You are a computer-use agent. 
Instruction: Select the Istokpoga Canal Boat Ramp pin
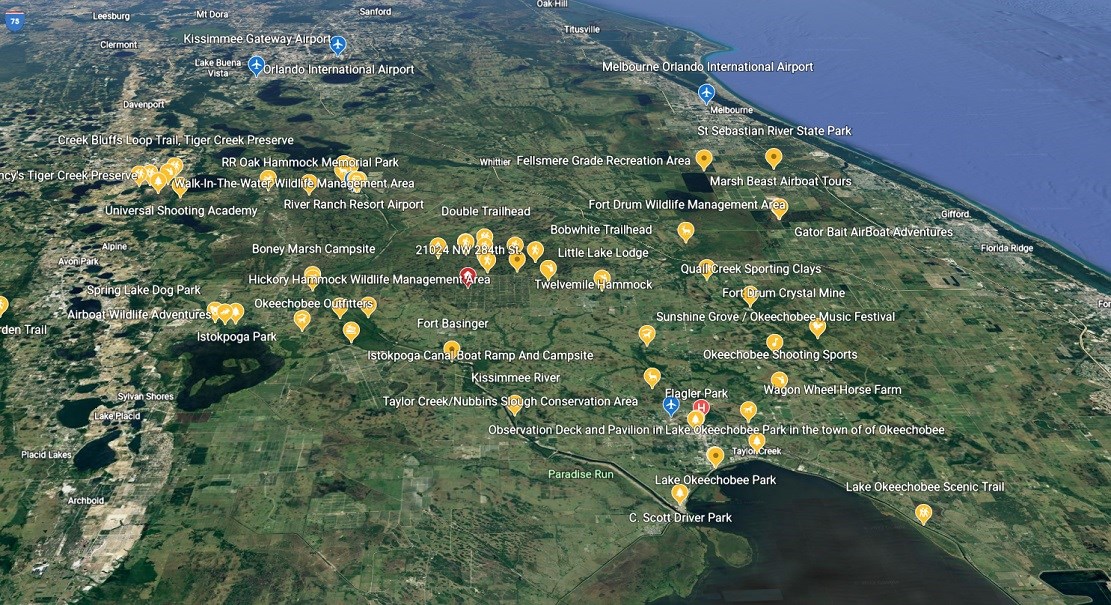click(x=451, y=351)
